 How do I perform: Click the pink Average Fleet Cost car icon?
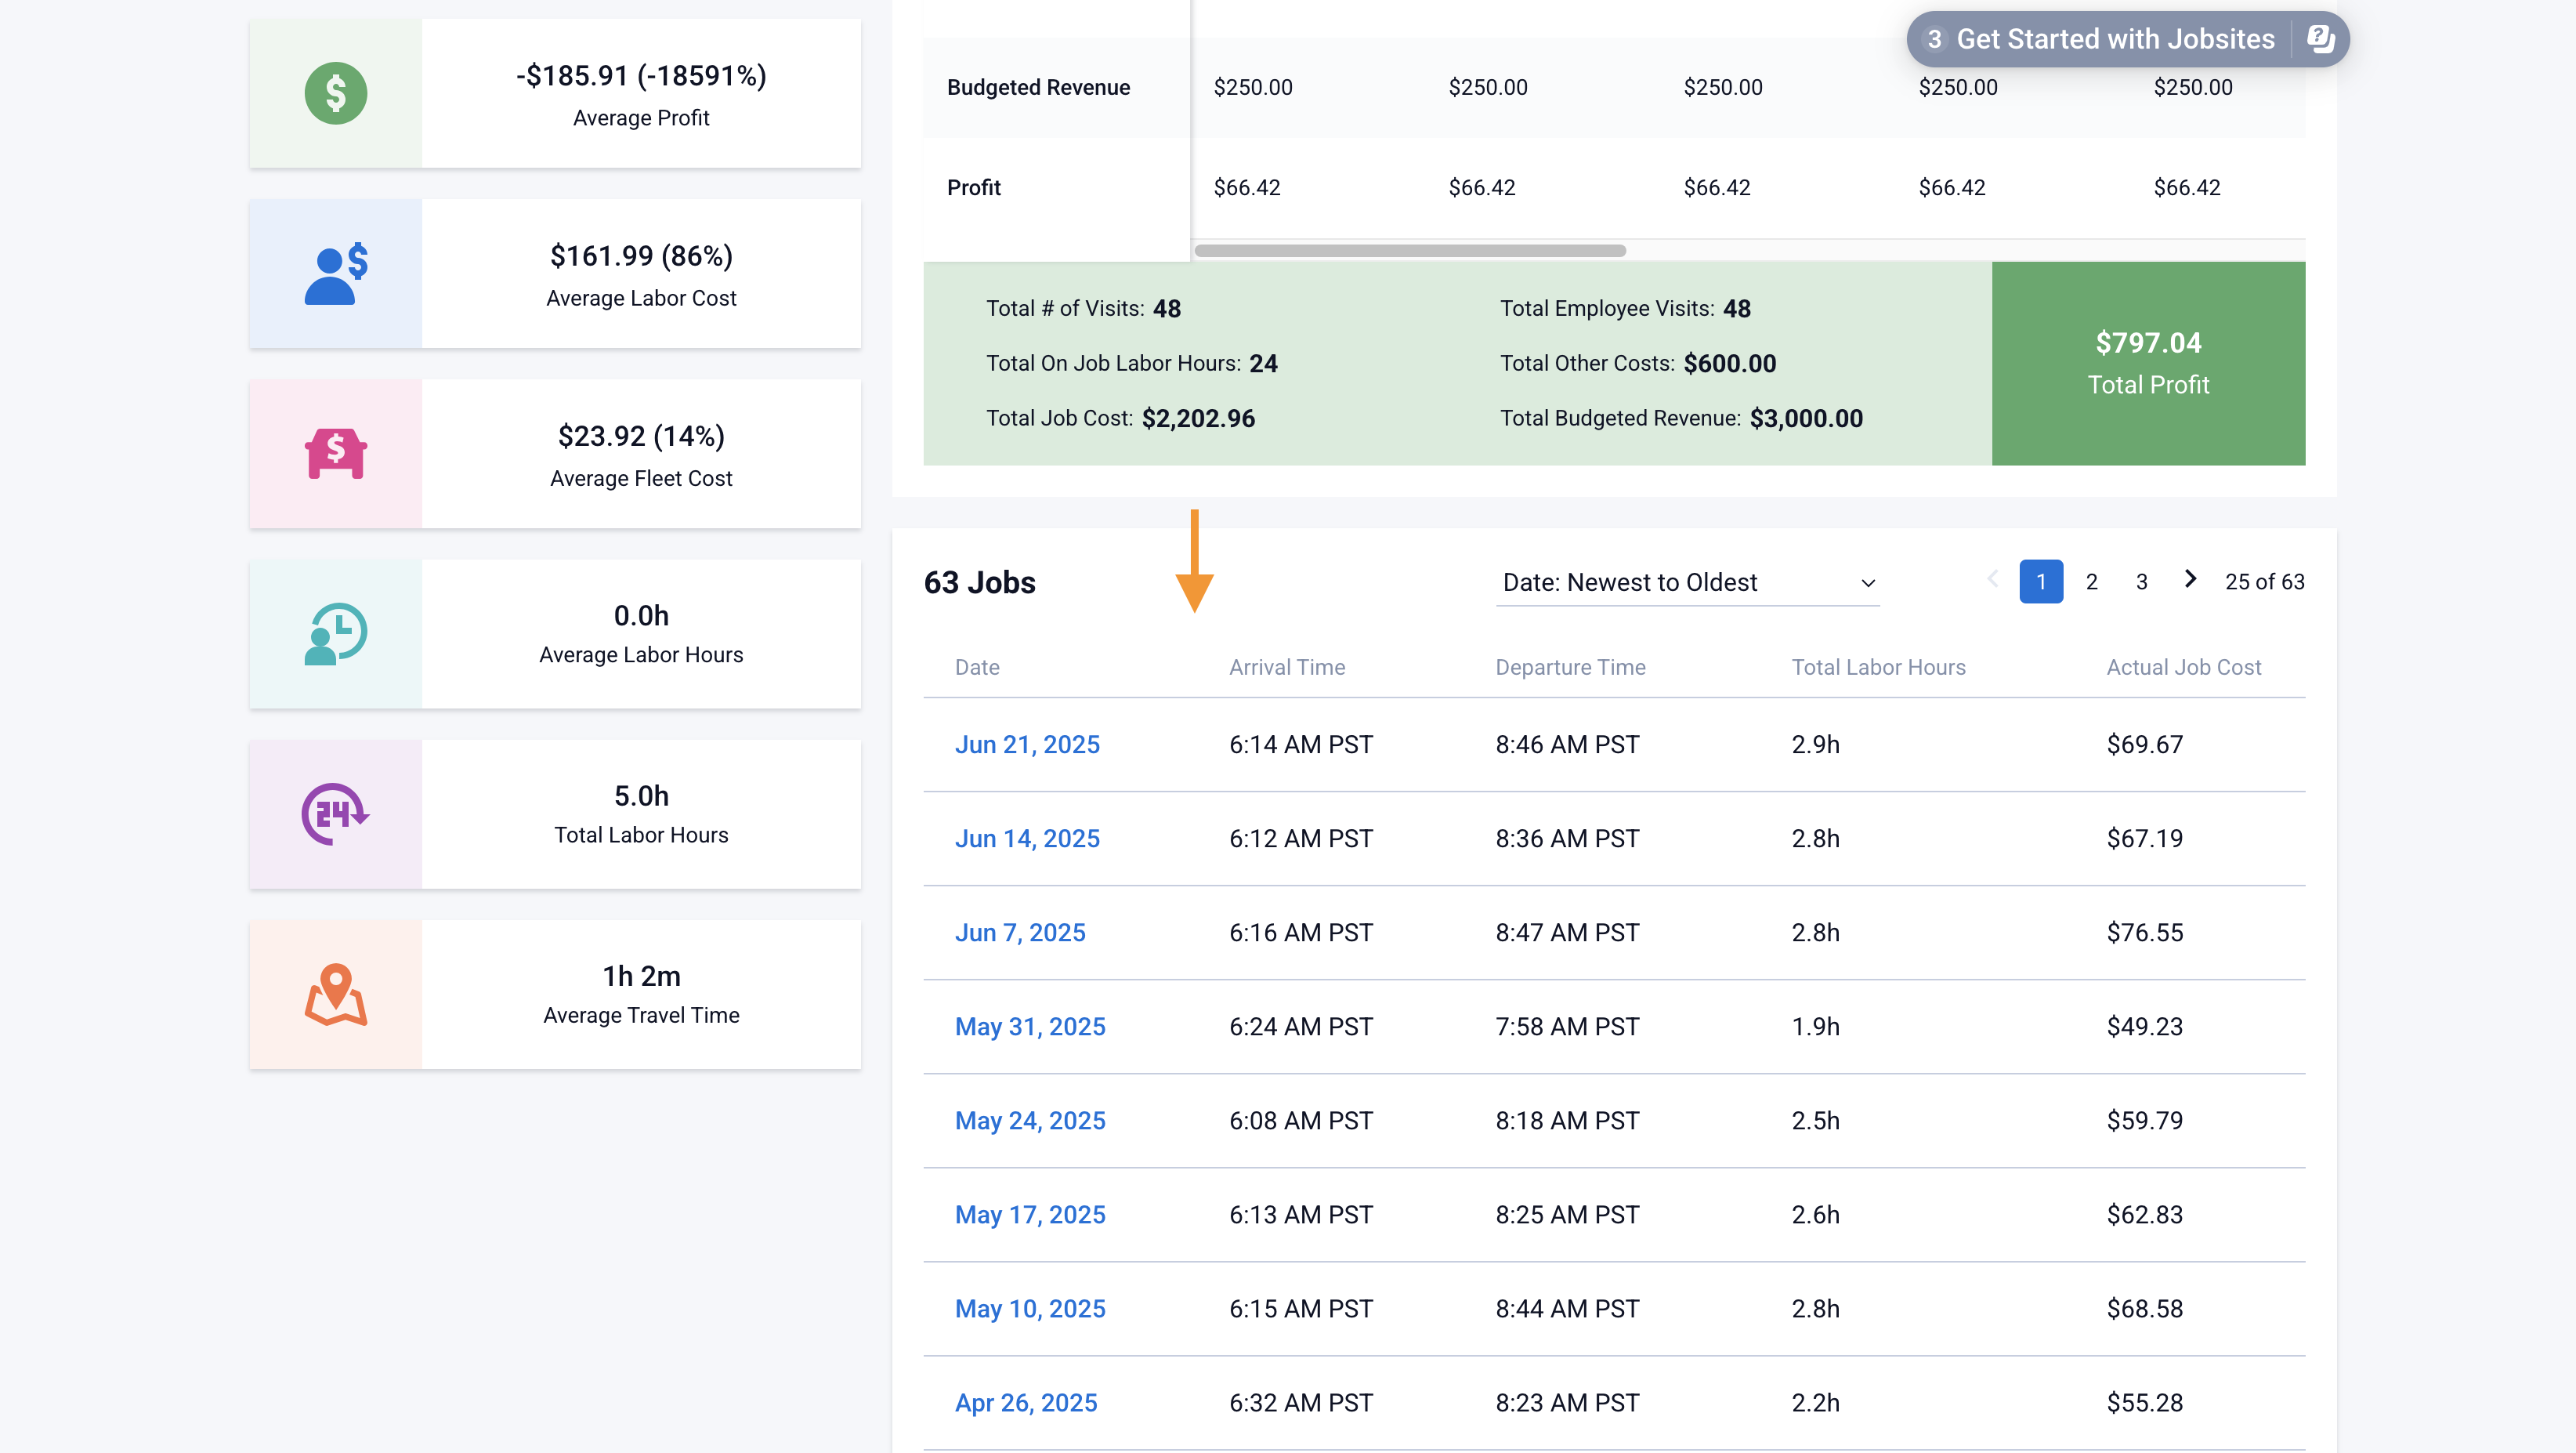pos(335,453)
